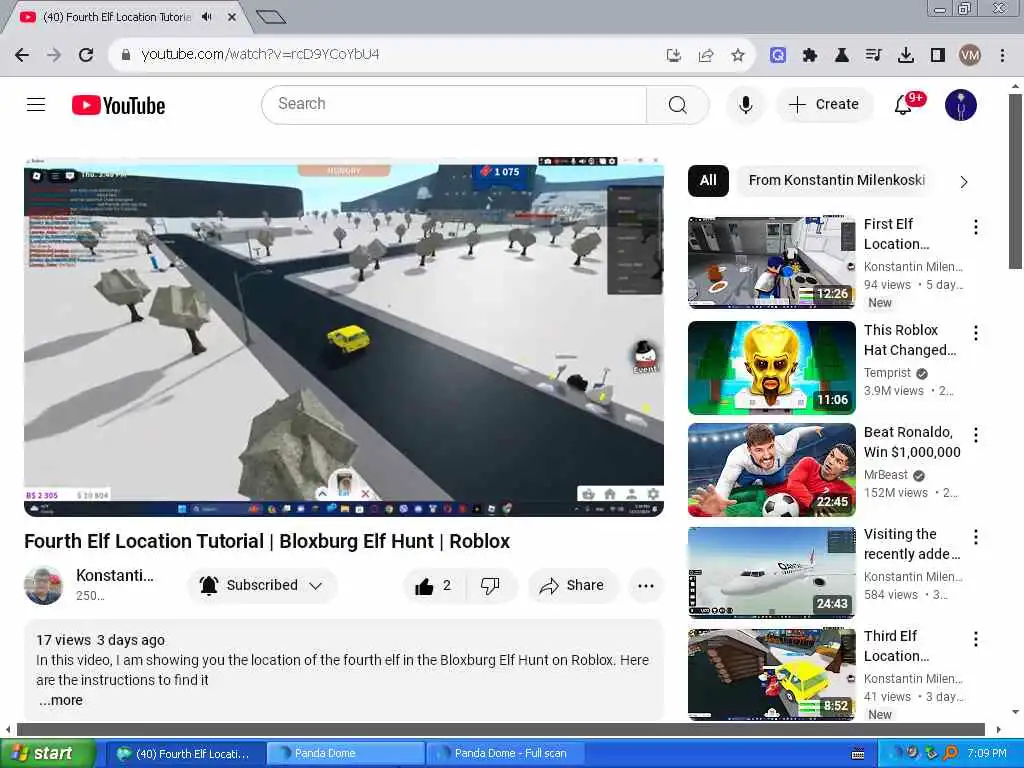Open Visiting the recently added airplane thumbnail

[771, 572]
